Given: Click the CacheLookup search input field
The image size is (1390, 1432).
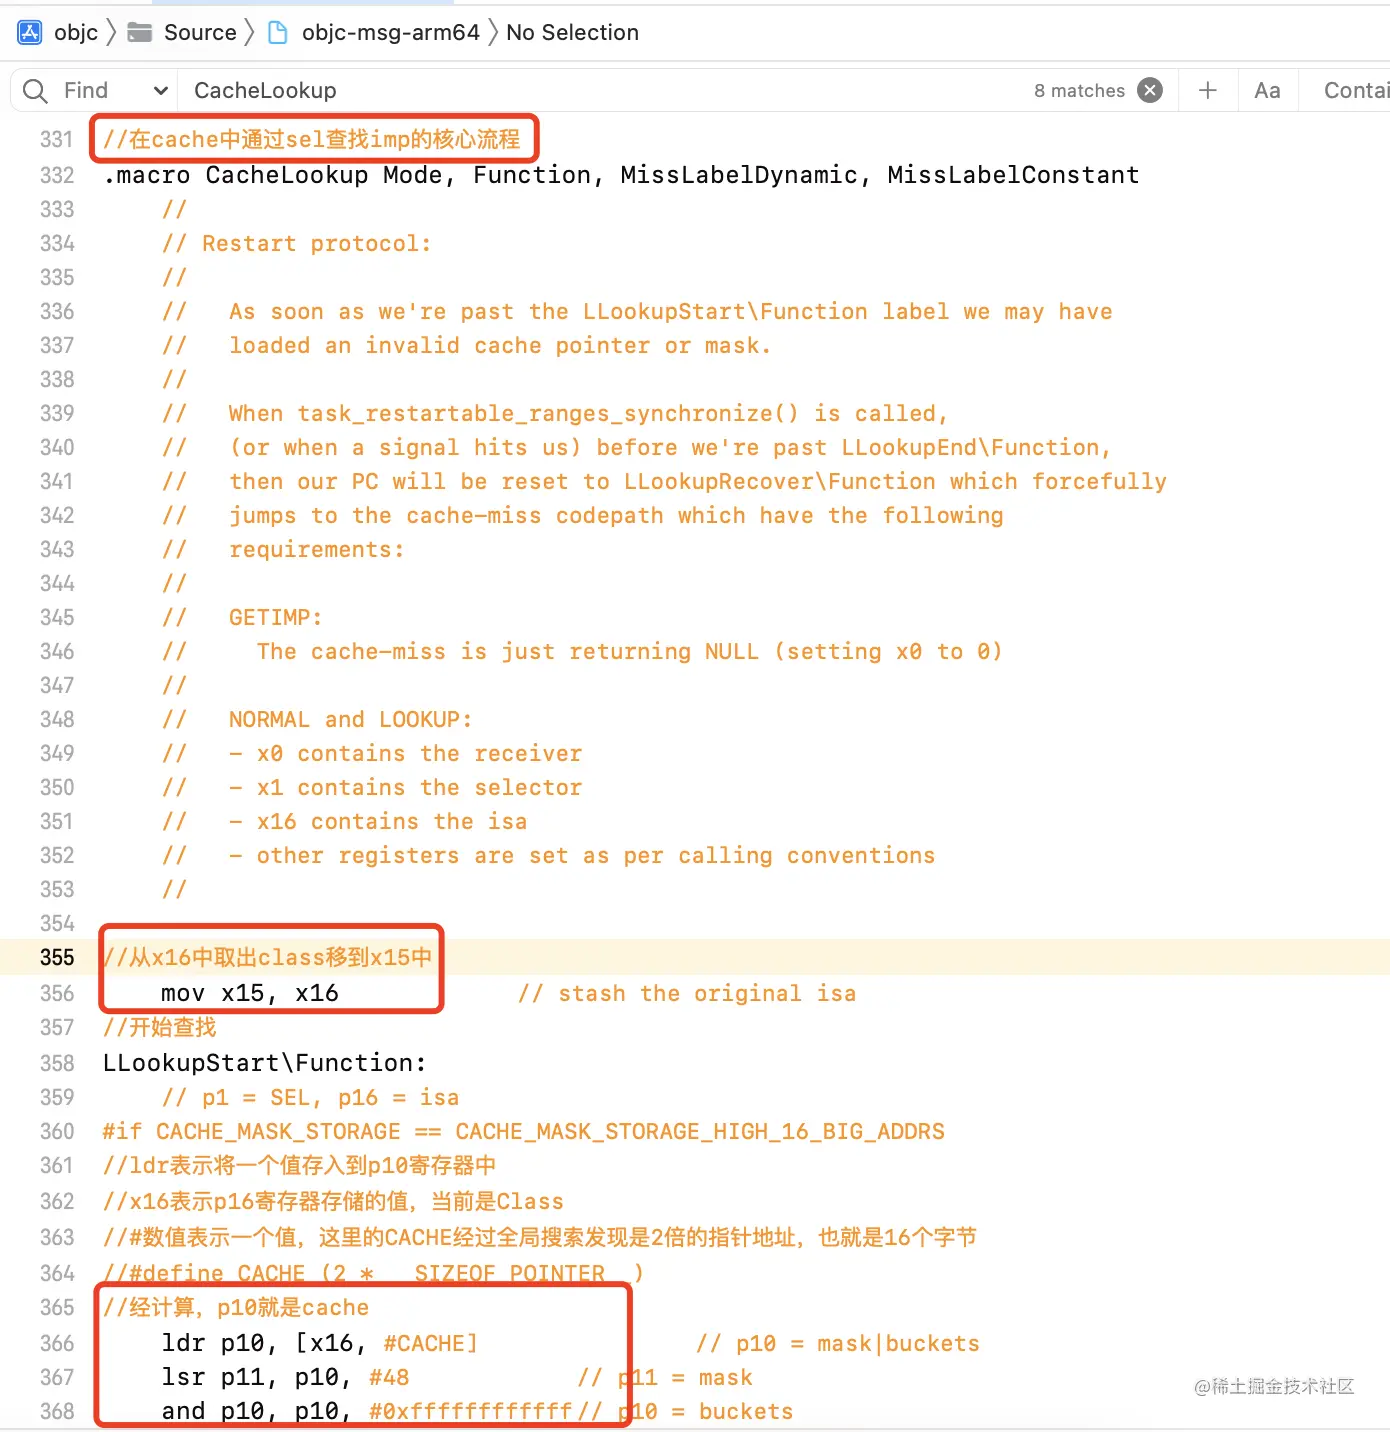Looking at the screenshot, I should tap(600, 91).
